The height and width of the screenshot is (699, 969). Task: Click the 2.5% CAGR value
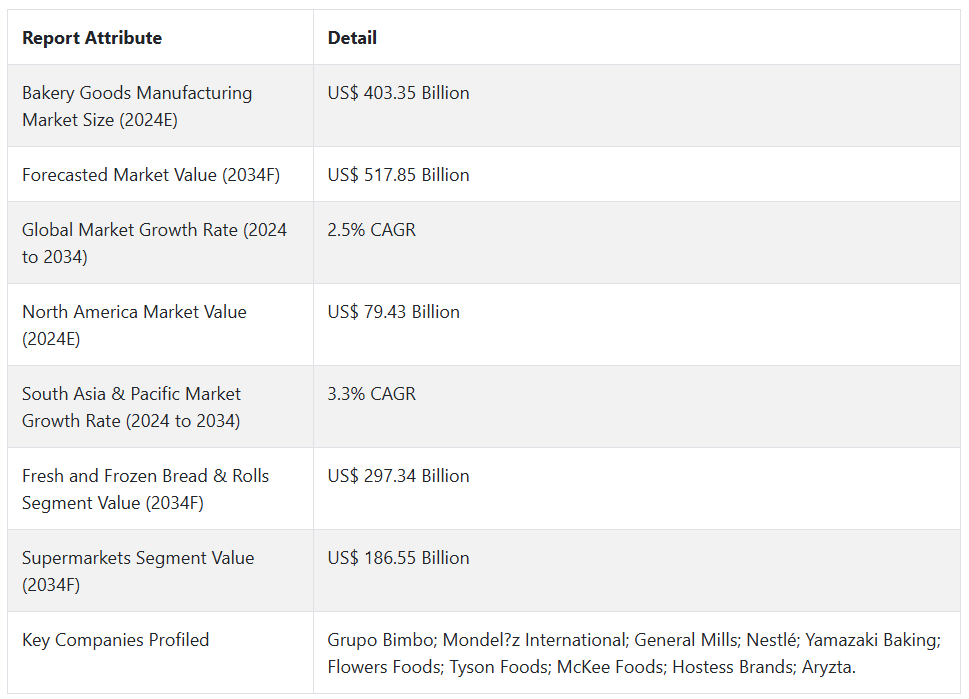click(371, 230)
